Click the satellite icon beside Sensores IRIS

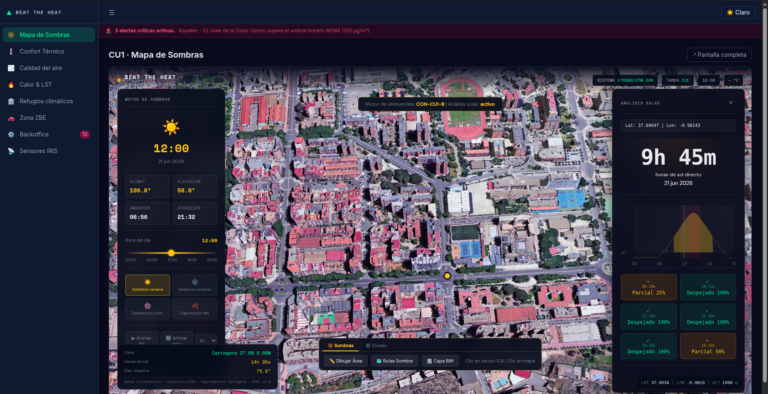[11, 151]
